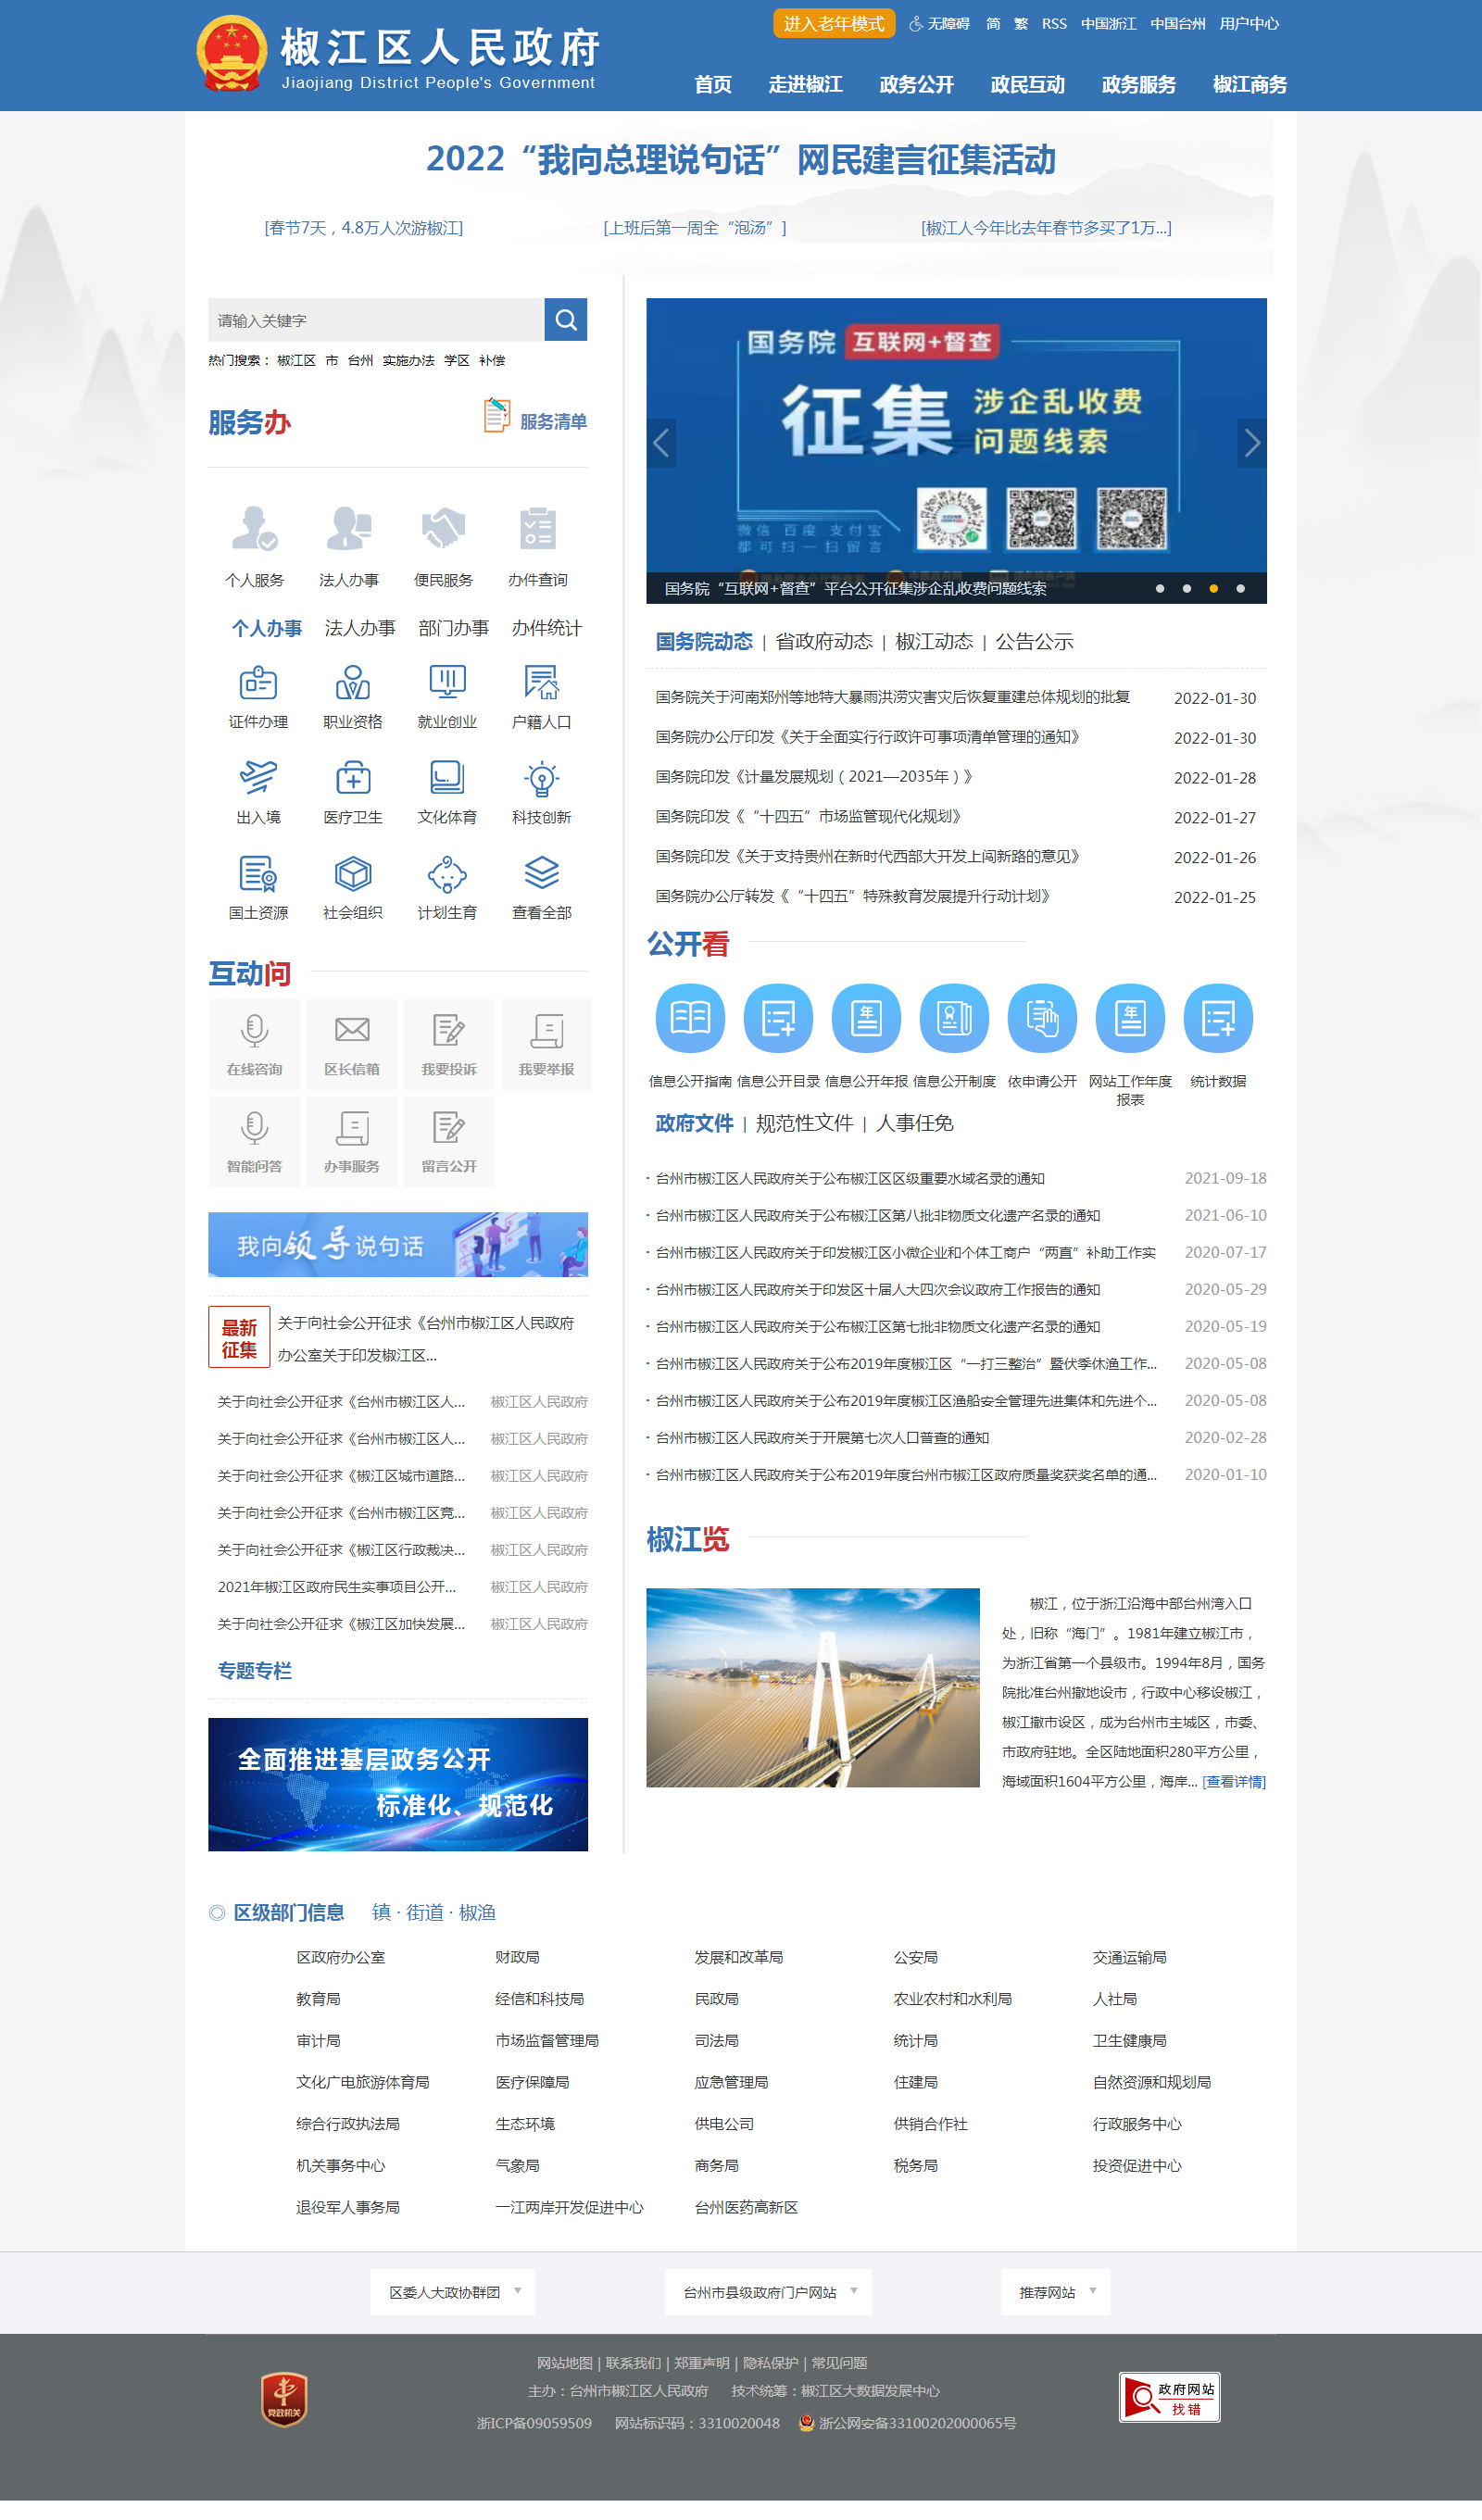Switch to 椒江动态 tab

pos(934,642)
